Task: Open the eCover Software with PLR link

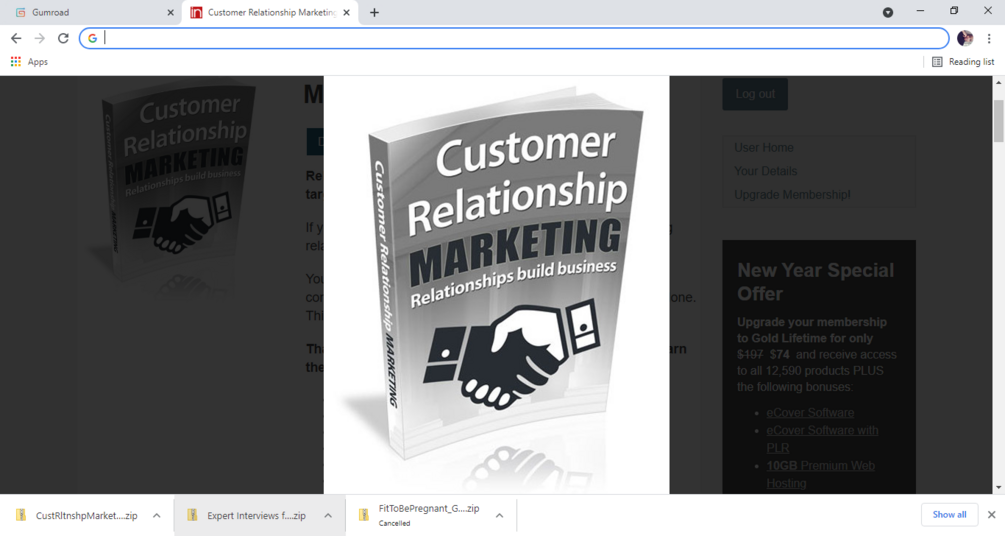Action: (x=822, y=439)
